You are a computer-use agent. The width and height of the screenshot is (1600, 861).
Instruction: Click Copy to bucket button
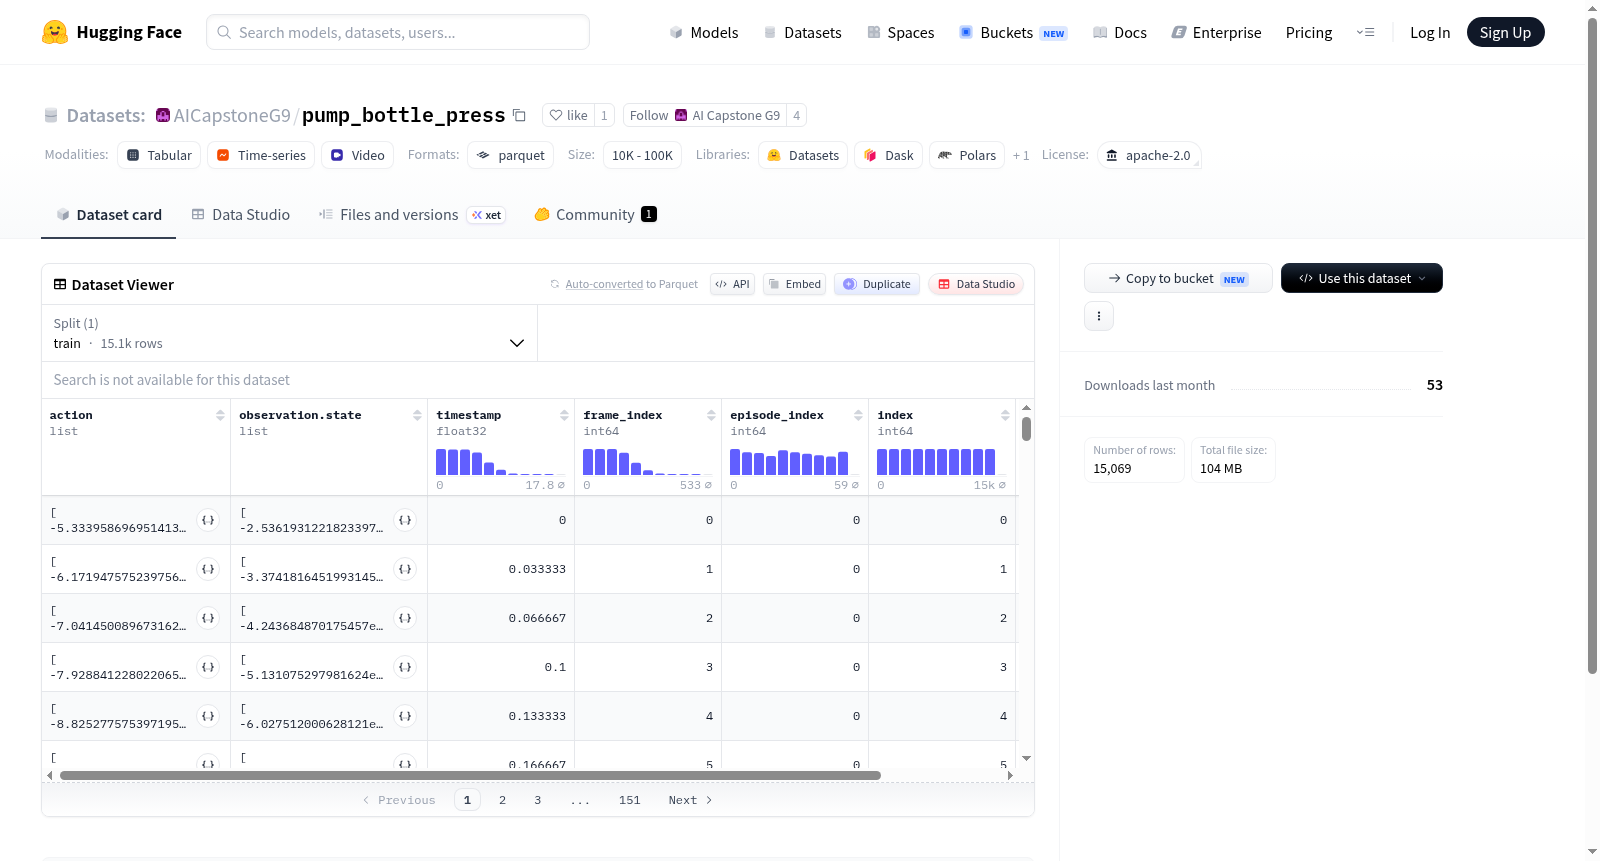point(1178,278)
